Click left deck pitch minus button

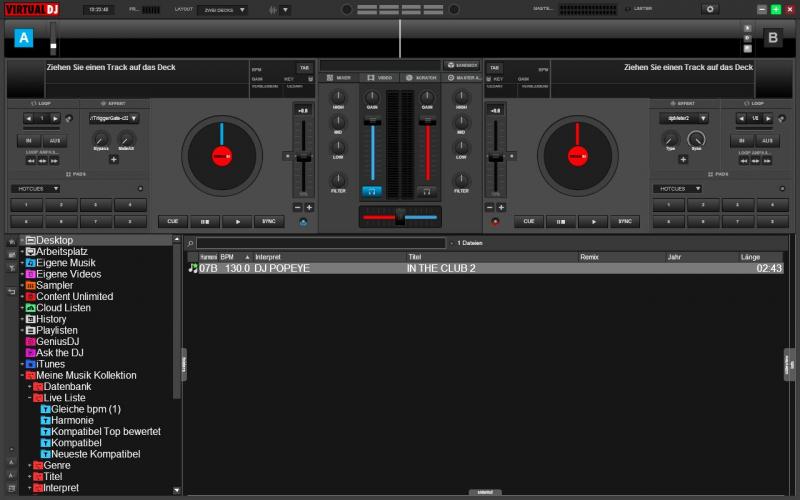pos(297,208)
